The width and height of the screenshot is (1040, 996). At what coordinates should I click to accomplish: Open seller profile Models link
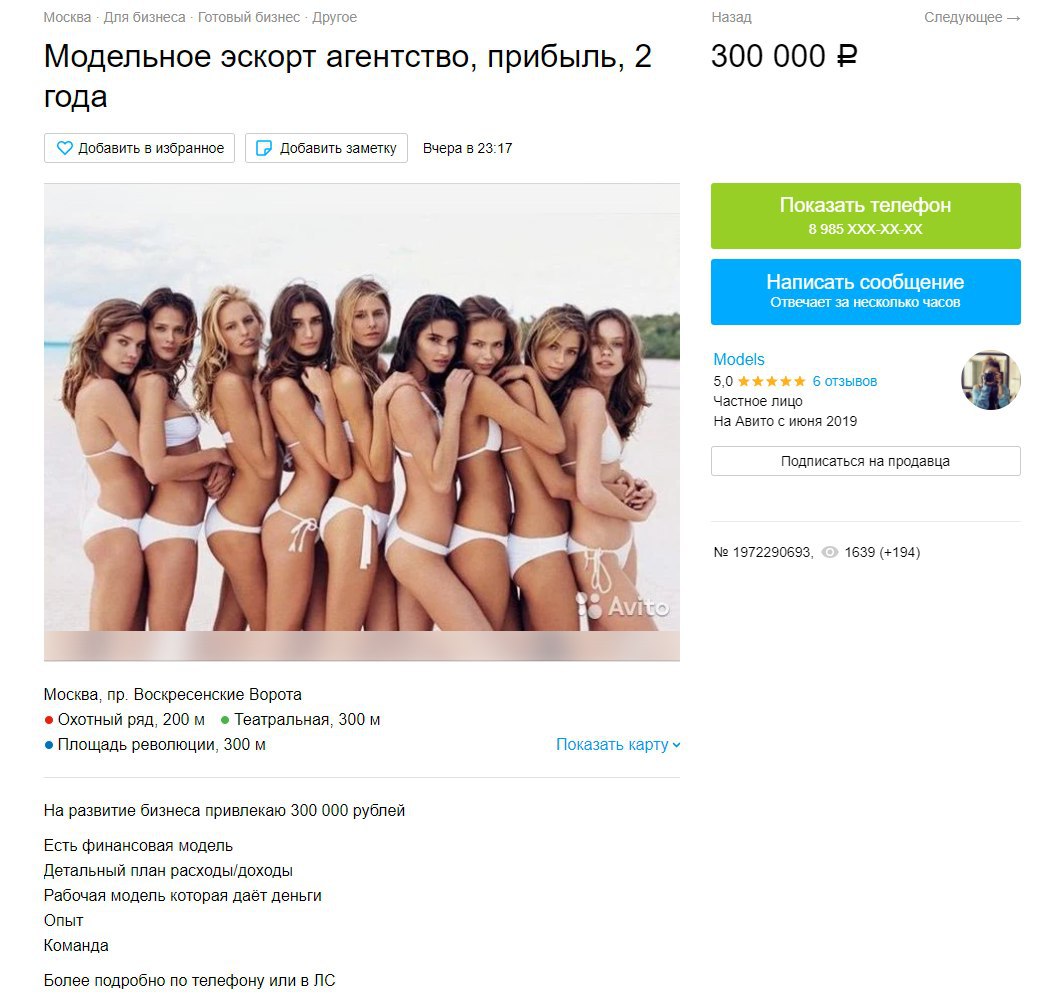coord(739,359)
